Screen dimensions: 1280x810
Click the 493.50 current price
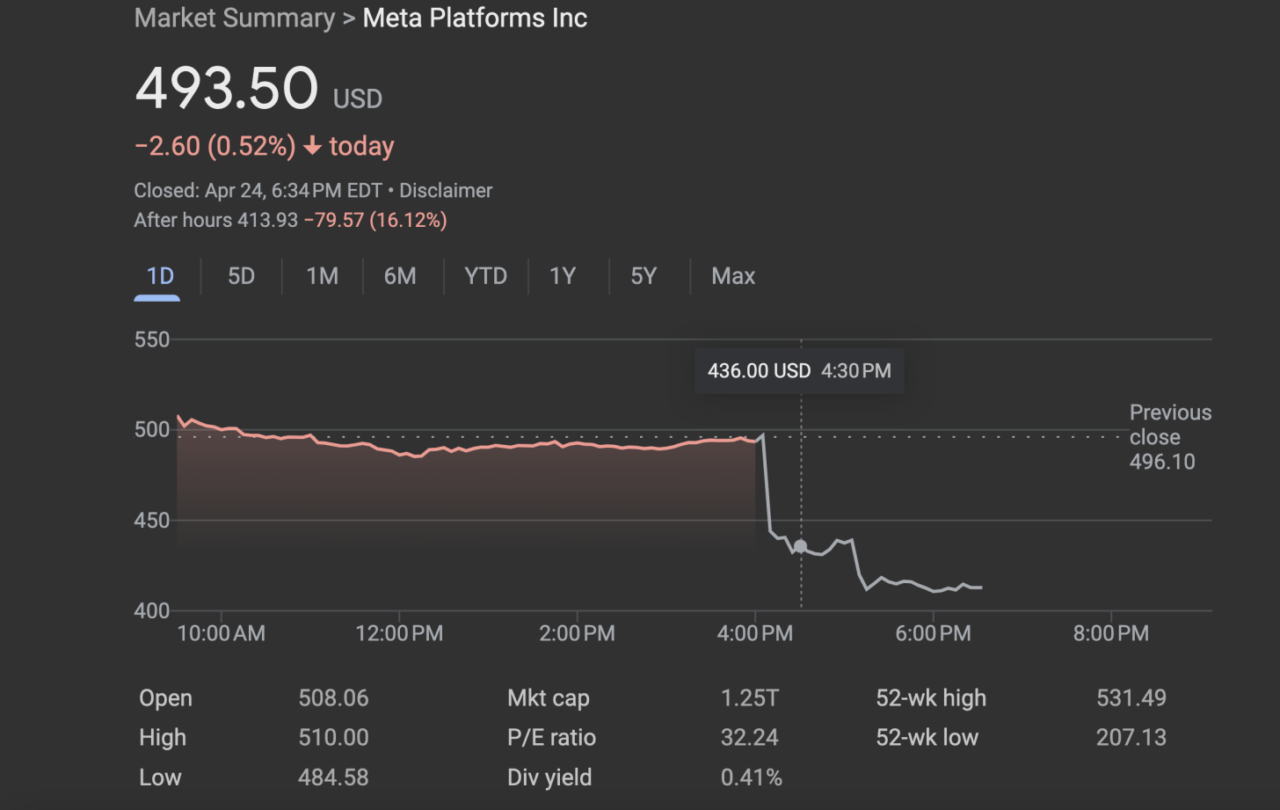(x=227, y=88)
